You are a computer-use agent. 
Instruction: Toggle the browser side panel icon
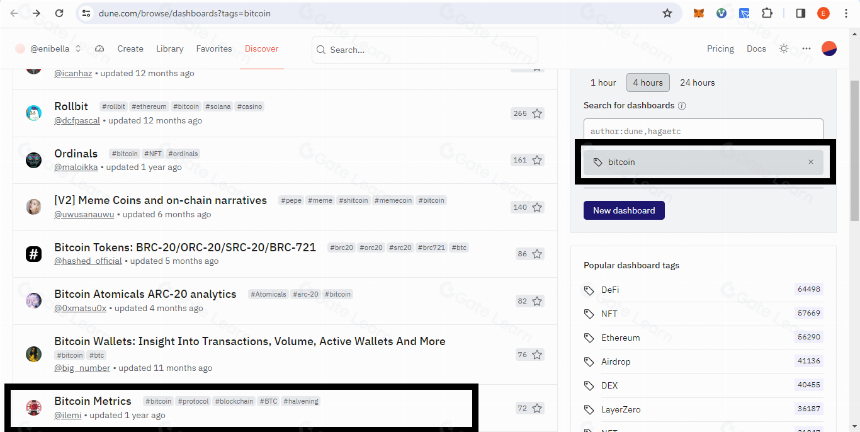point(801,13)
